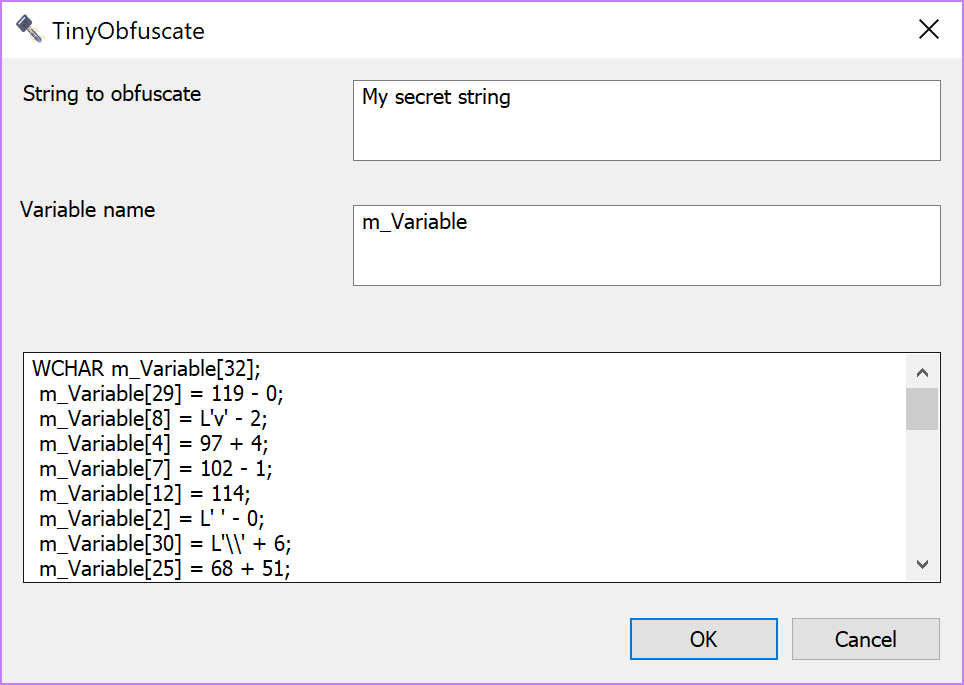Place cursor on the m_Variable[4] code line
This screenshot has height=685, width=964.
153,444
